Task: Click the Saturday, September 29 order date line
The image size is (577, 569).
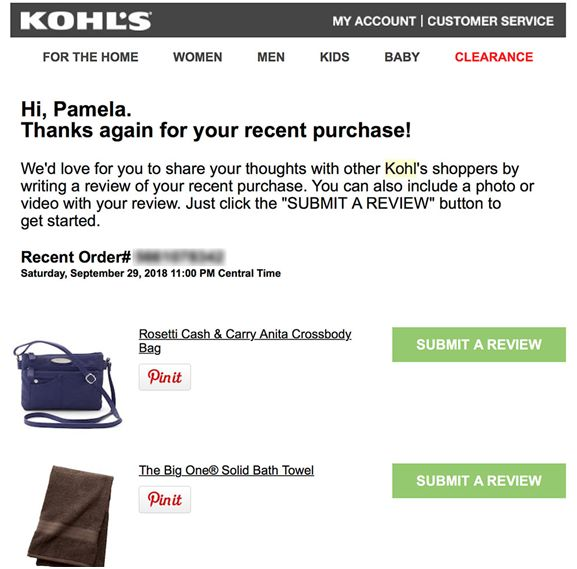Action: (151, 273)
